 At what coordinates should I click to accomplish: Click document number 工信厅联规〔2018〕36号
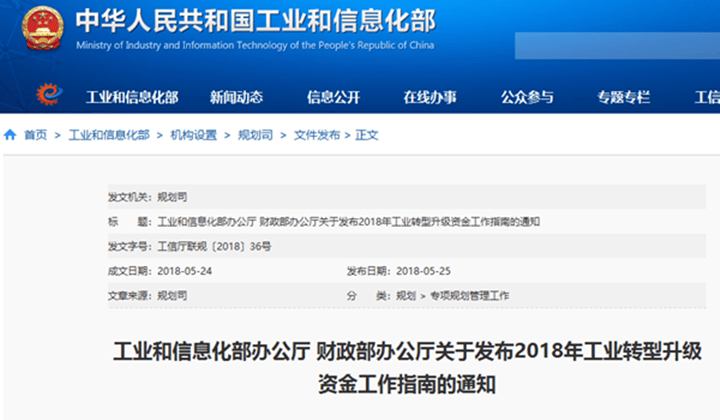[x=214, y=246]
